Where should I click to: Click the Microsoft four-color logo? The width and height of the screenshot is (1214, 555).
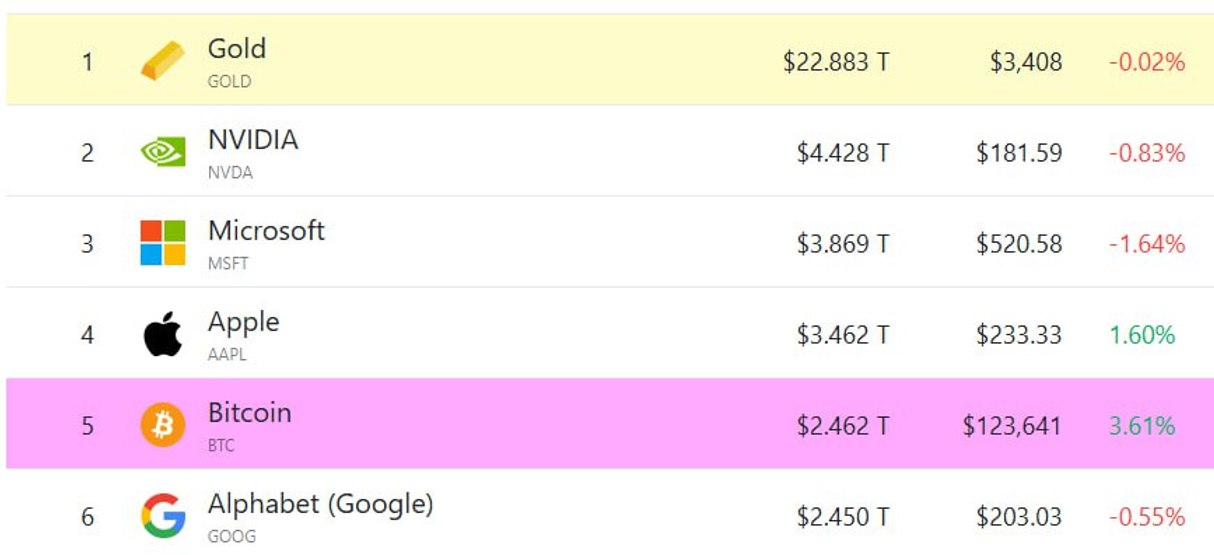(162, 243)
